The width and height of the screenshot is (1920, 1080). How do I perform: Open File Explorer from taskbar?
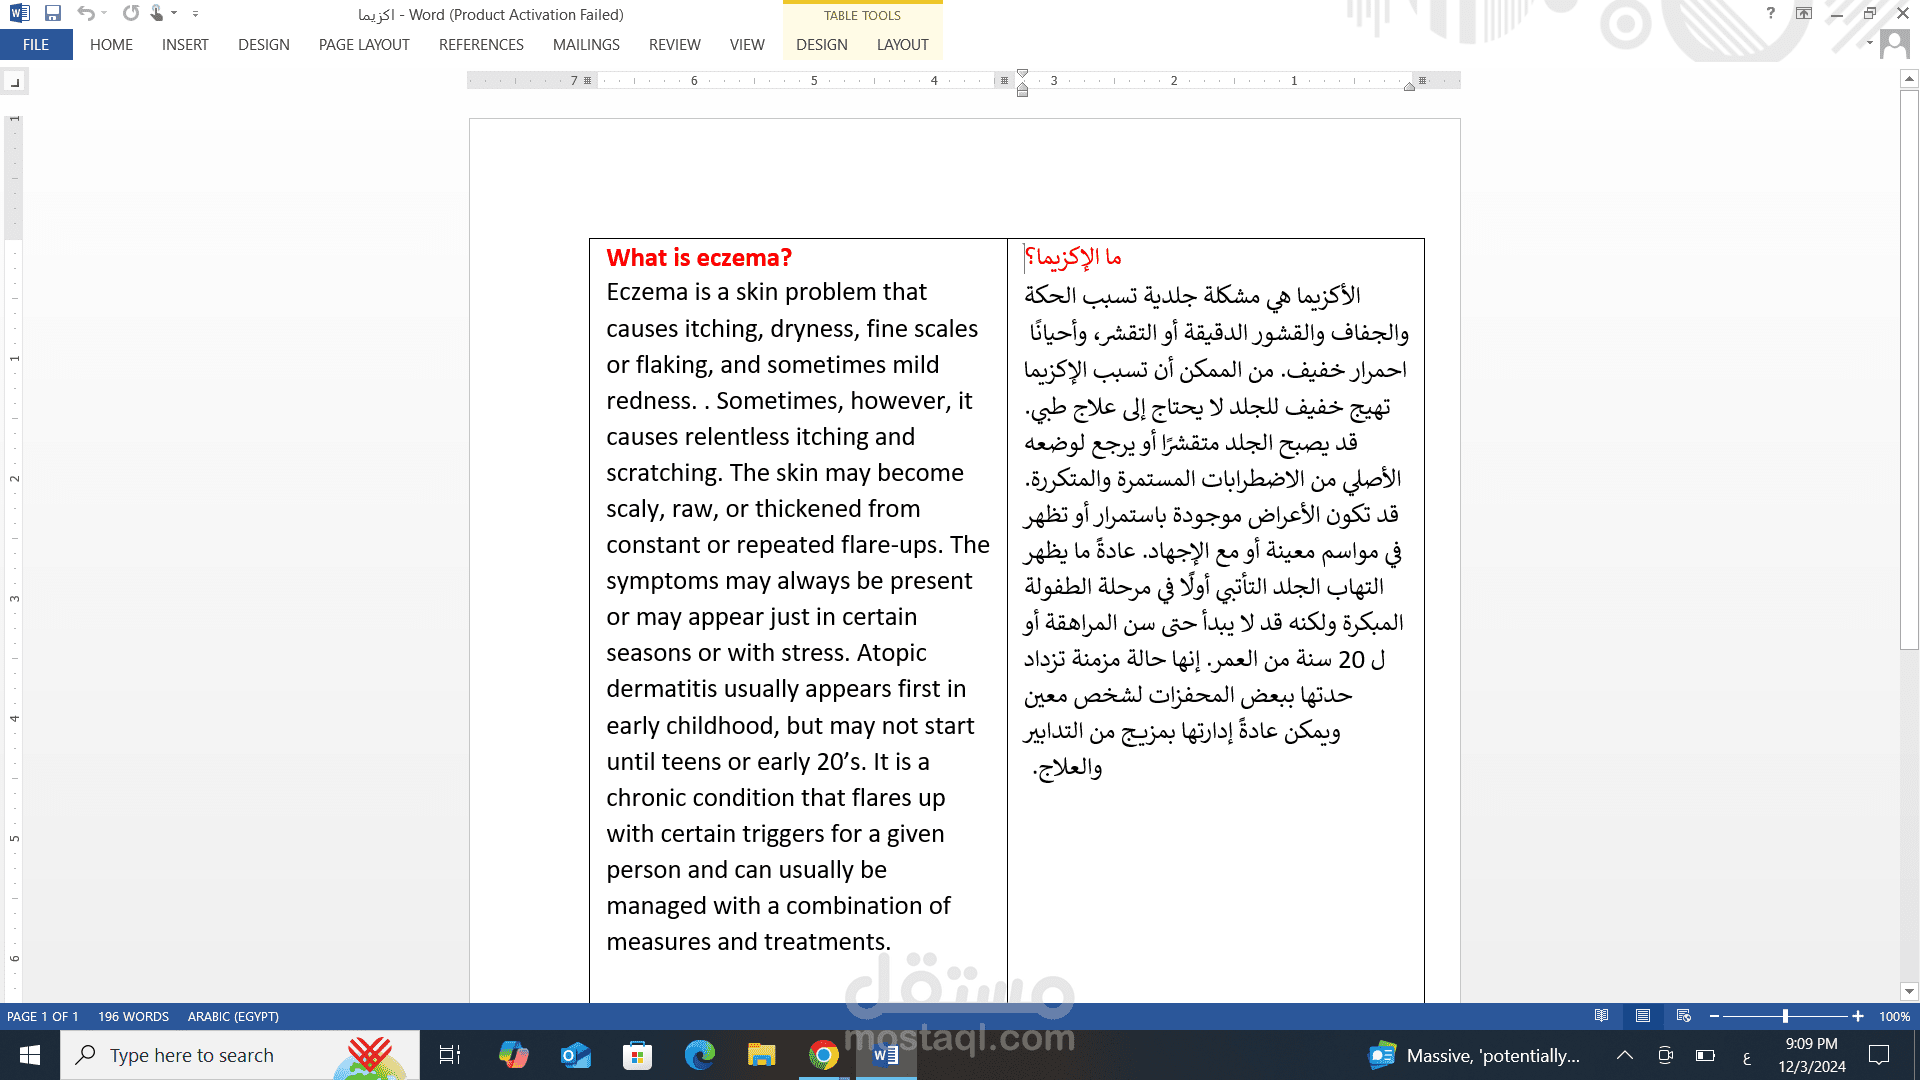[761, 1055]
